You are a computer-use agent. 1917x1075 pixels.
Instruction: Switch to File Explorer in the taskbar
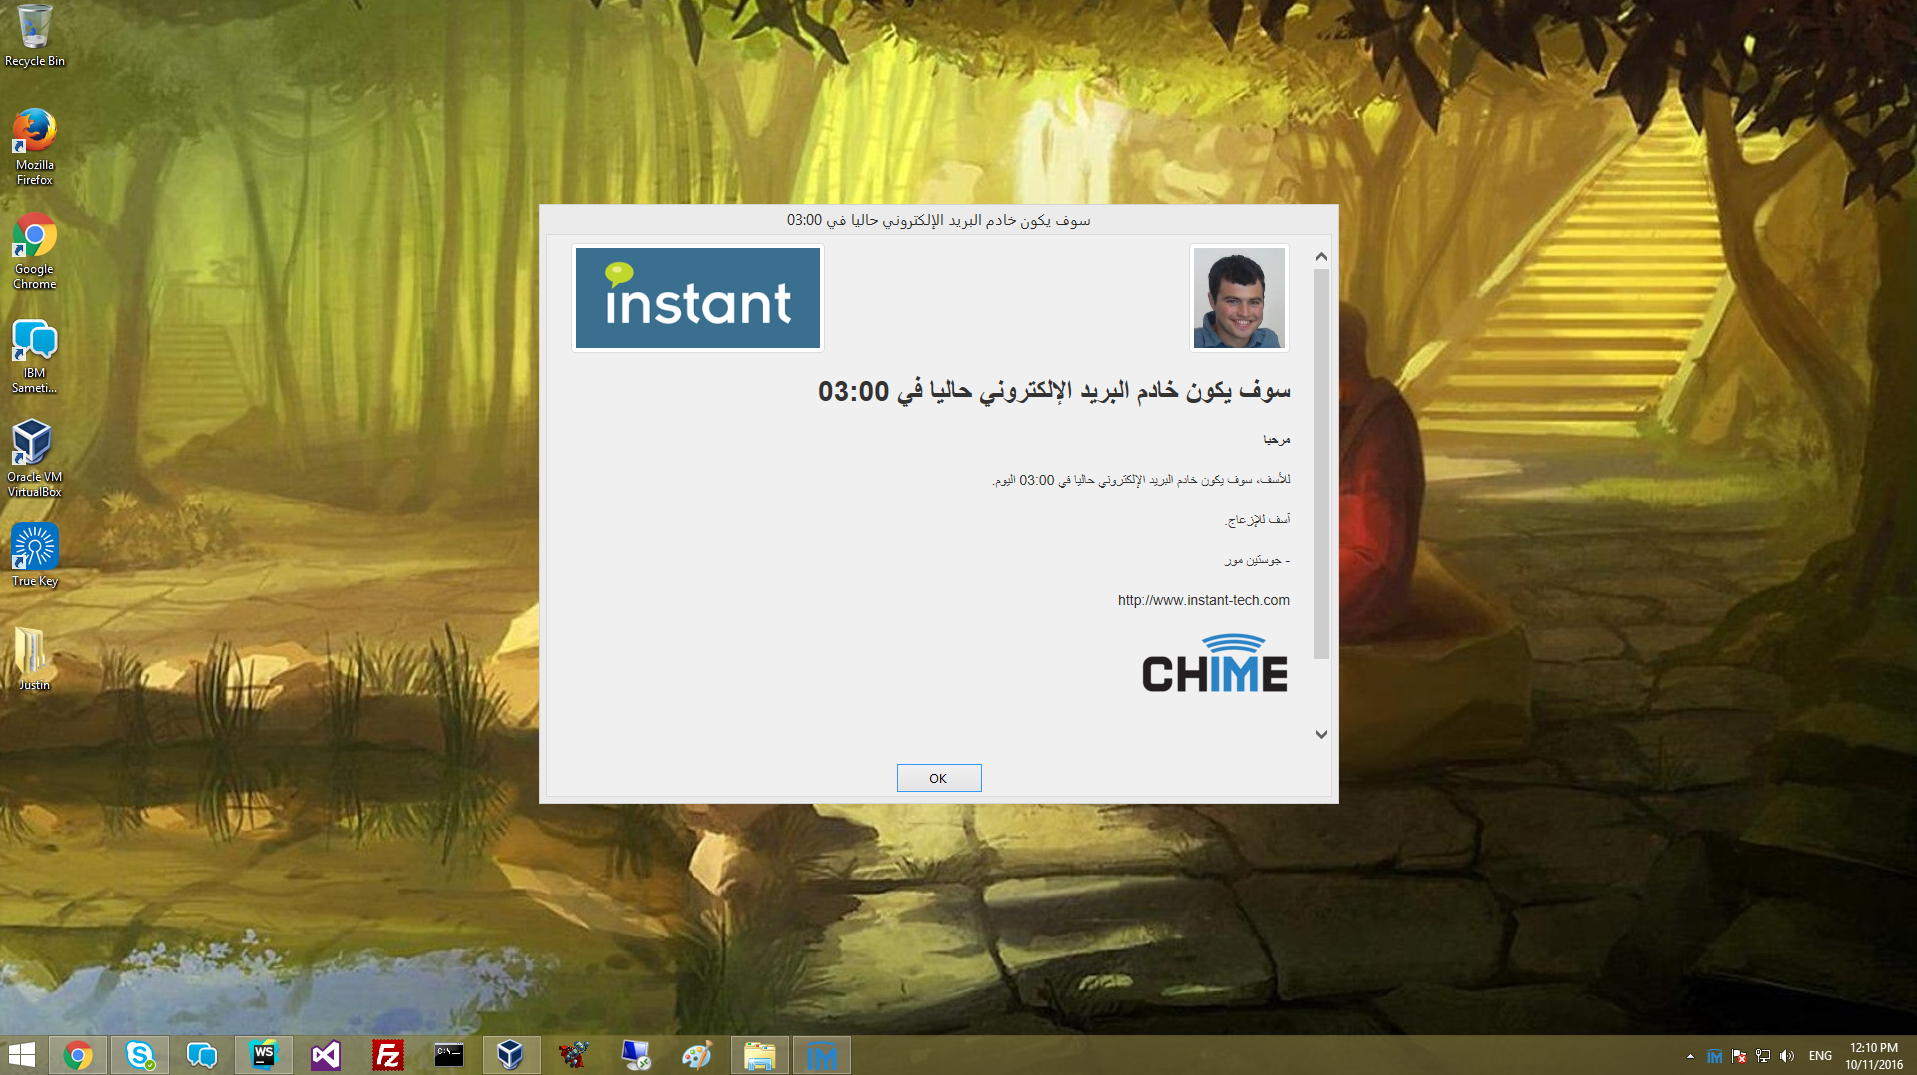[x=760, y=1055]
